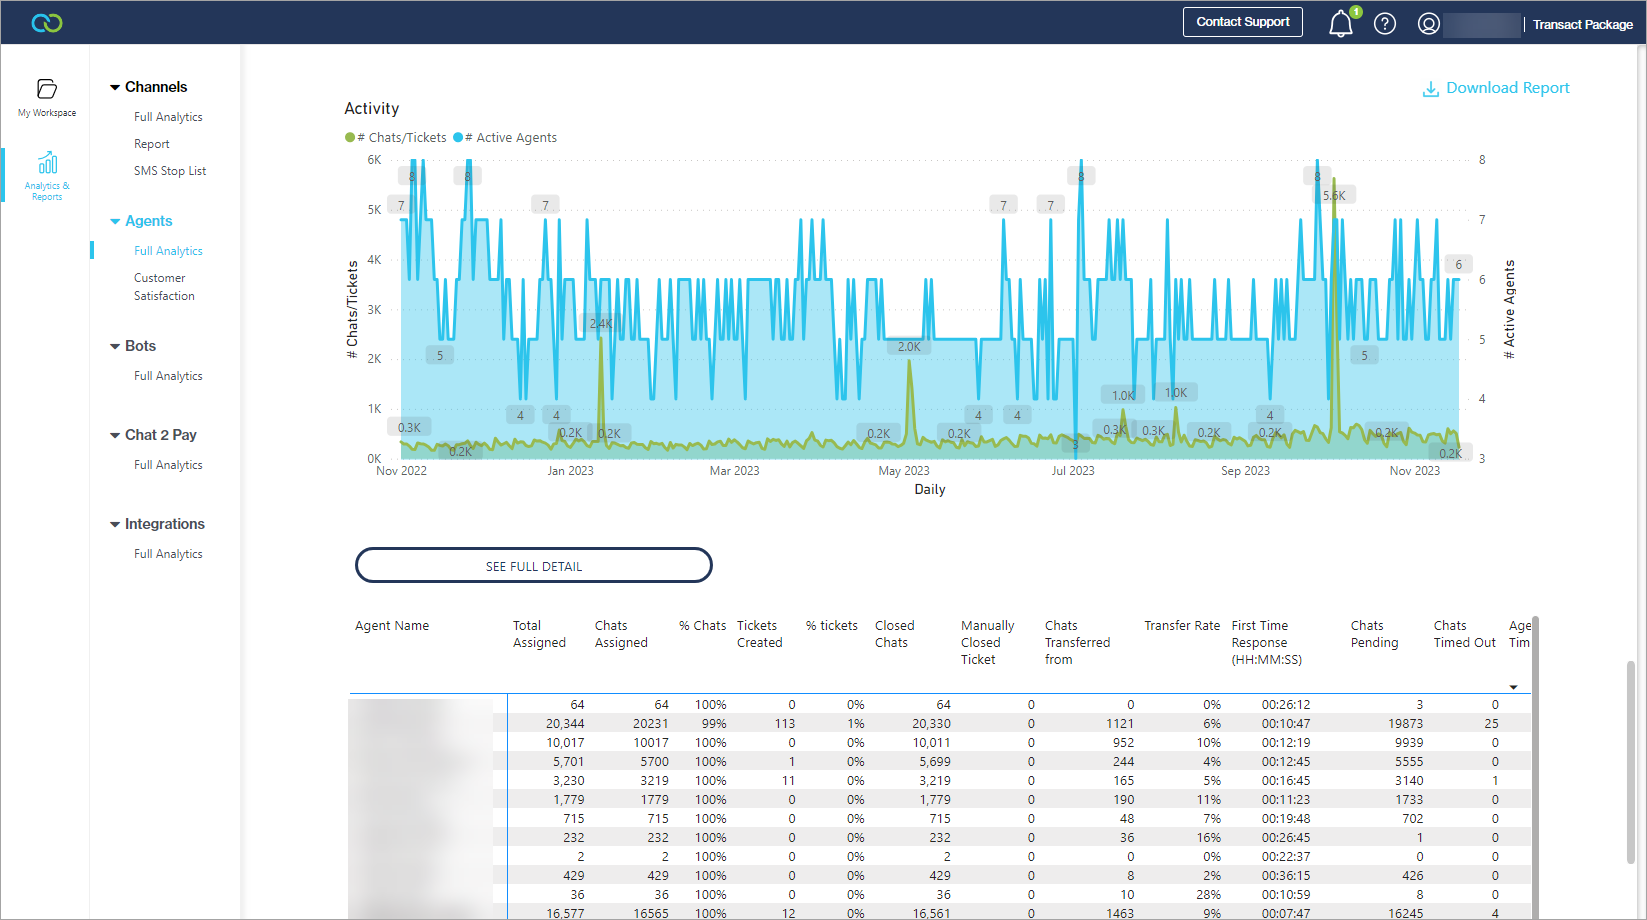1647x920 pixels.
Task: Collapse the Agents section
Action: tap(115, 222)
